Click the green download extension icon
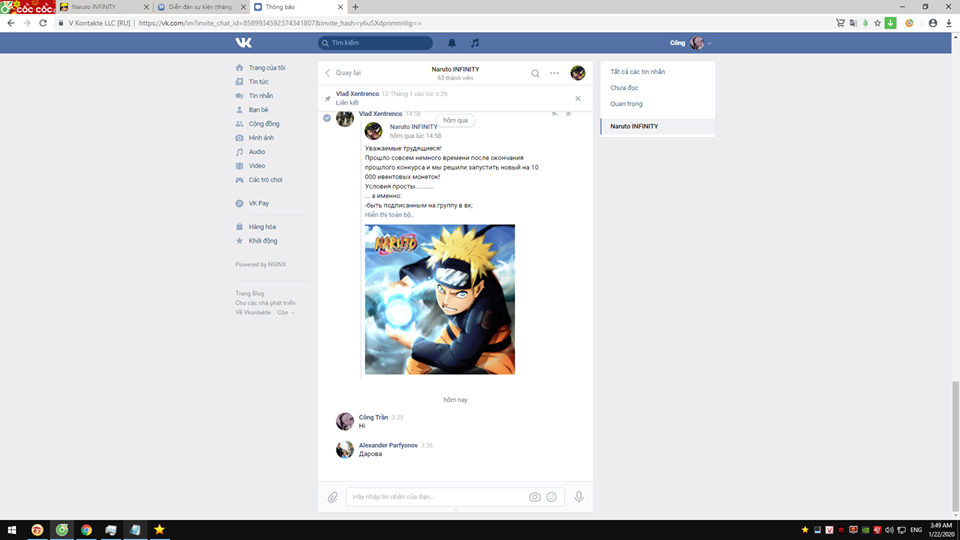The width and height of the screenshot is (960, 540). (x=891, y=23)
